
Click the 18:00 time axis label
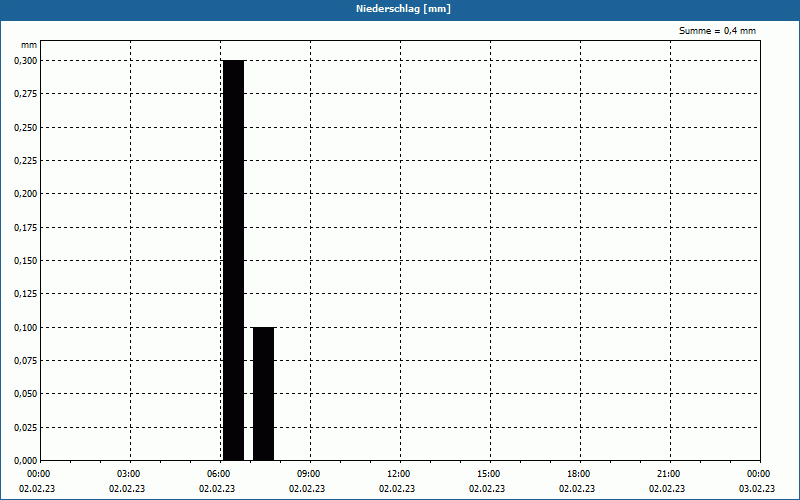tap(579, 474)
